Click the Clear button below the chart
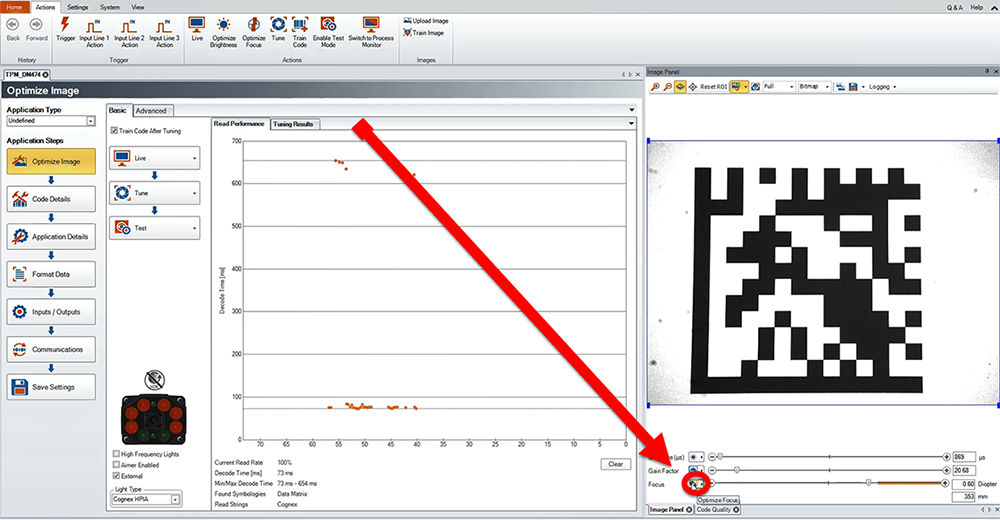 pos(616,464)
